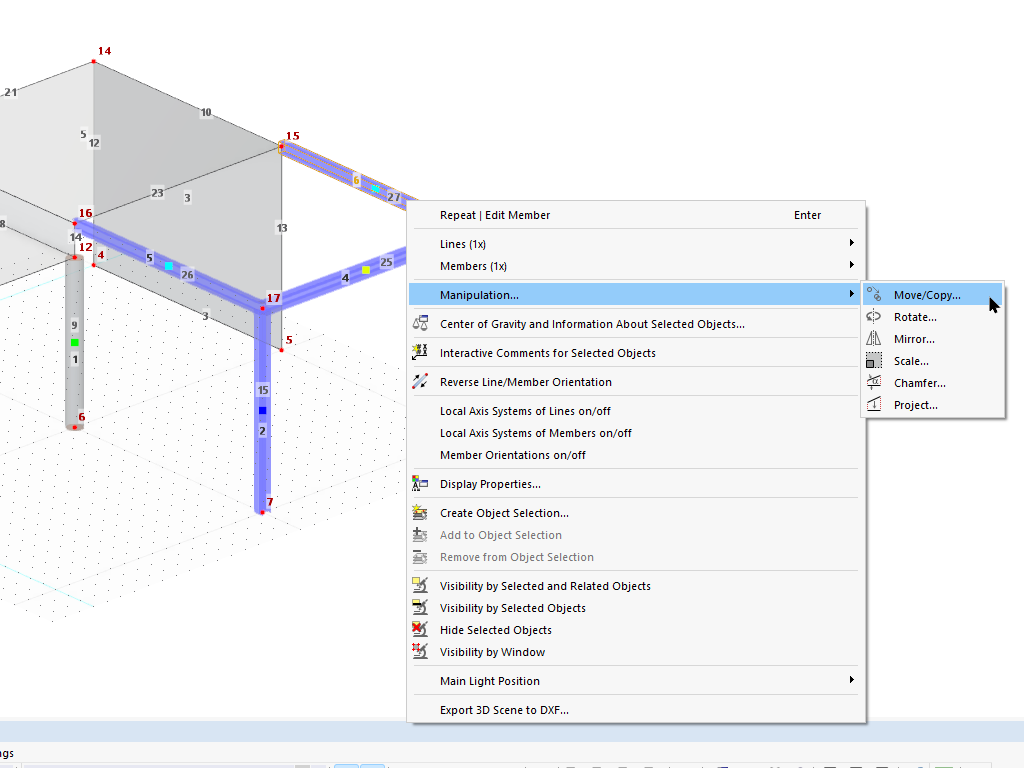Click the member label 26
This screenshot has width=1024, height=768.
coord(187,274)
